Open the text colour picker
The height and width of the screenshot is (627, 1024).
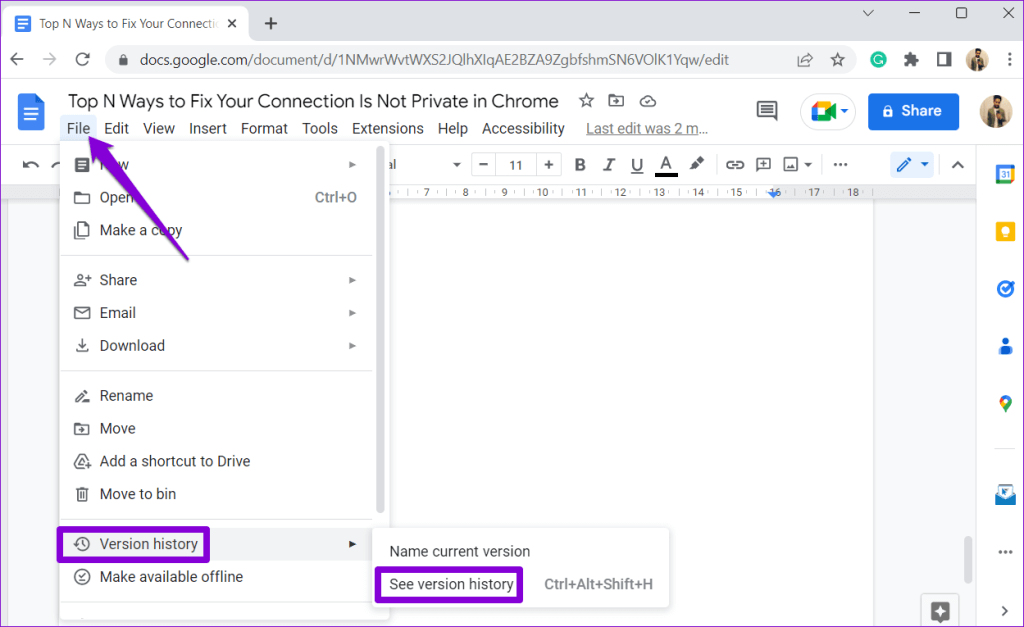[666, 164]
